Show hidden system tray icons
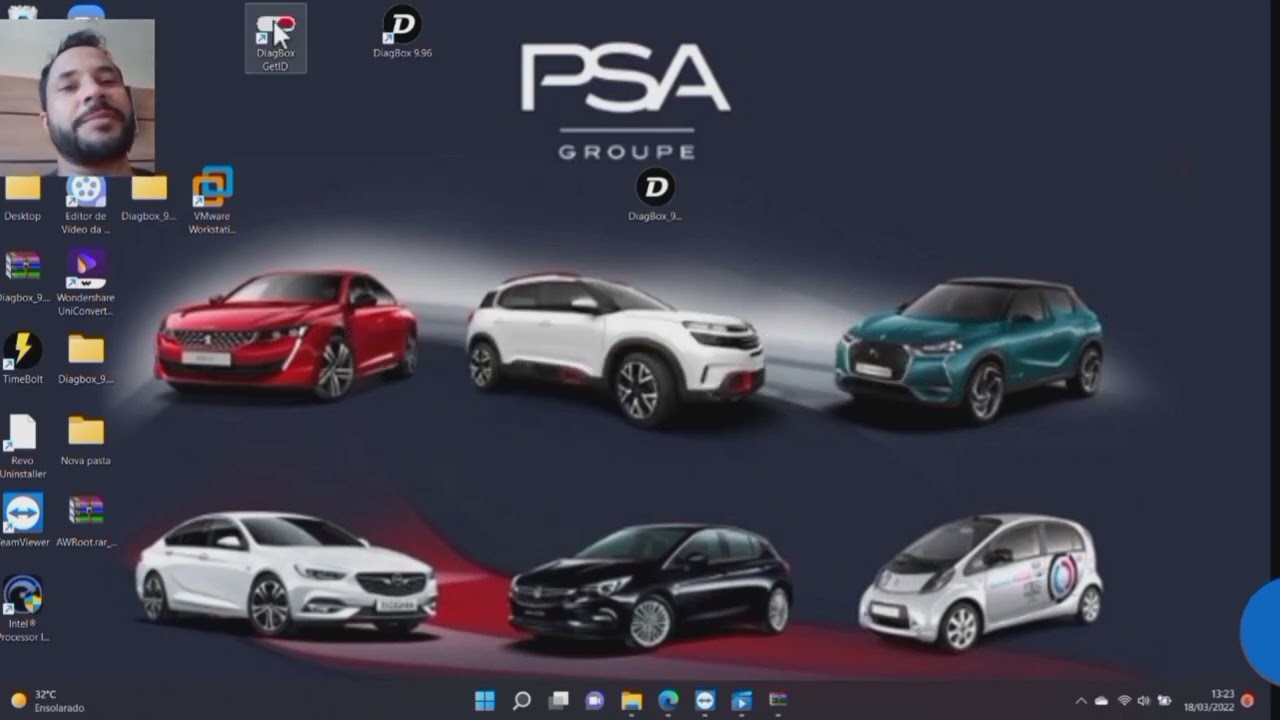 pyautogui.click(x=1081, y=701)
